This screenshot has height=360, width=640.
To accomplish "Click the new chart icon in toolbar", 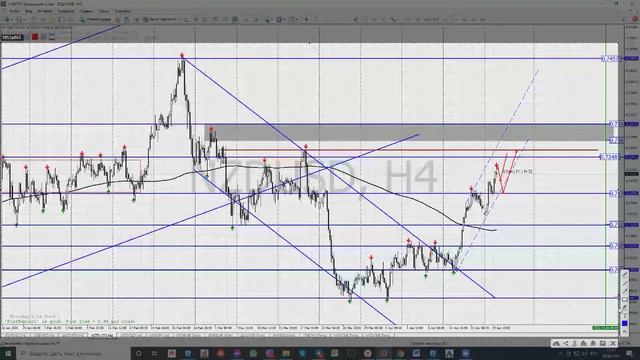I will point(7,19).
